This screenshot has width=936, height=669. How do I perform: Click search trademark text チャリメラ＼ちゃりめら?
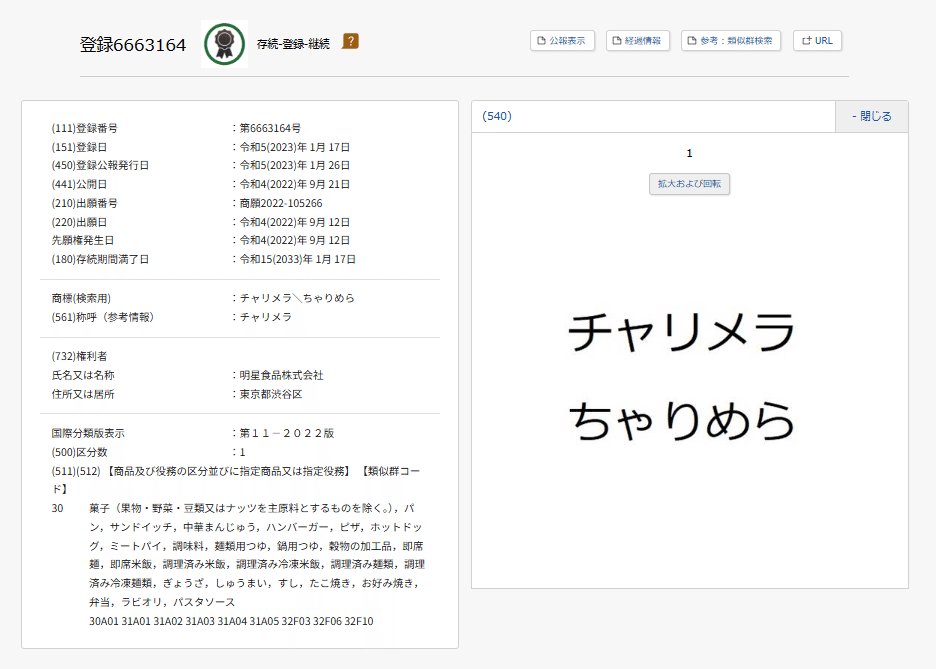click(297, 298)
